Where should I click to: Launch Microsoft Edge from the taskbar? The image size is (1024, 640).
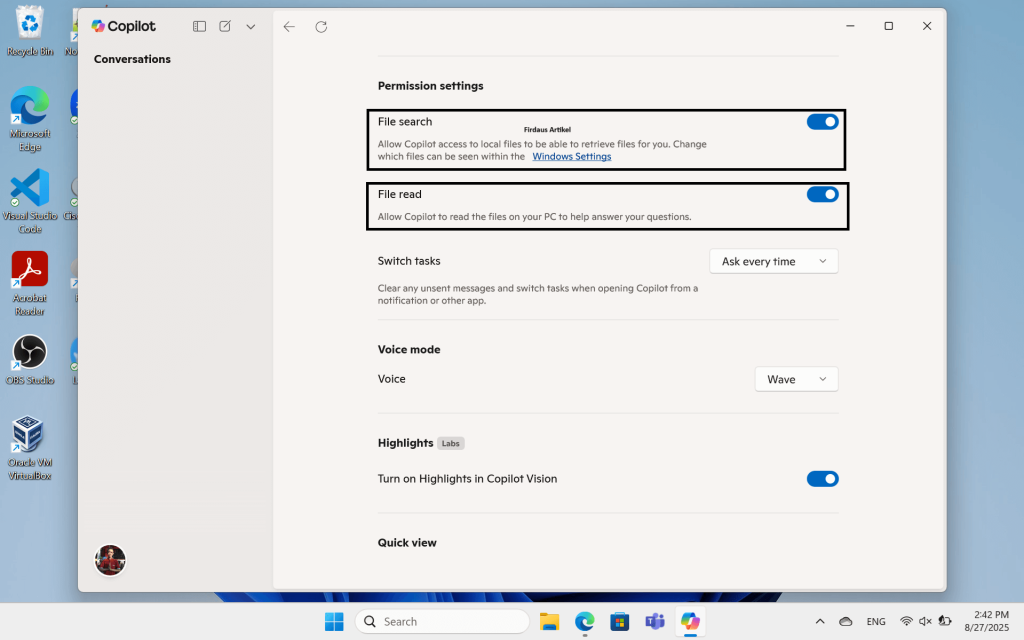point(584,622)
